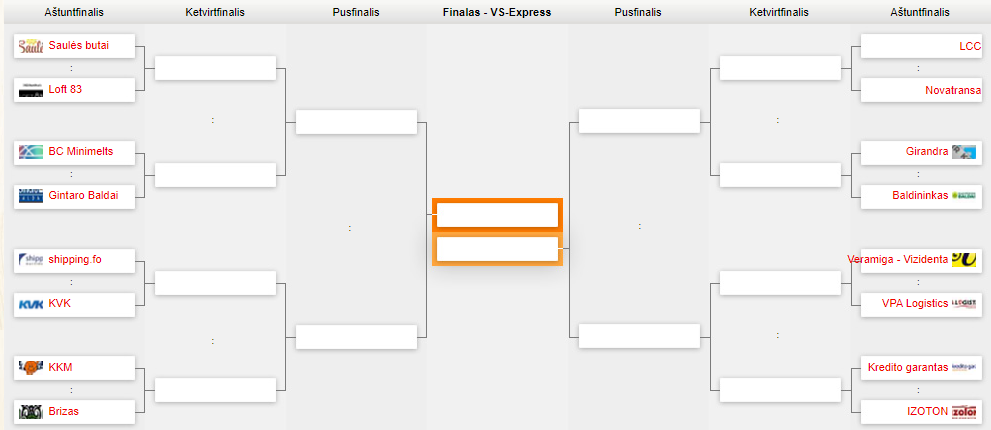This screenshot has width=991, height=430.
Task: Open the VPA Logistics team link
Action: [915, 304]
